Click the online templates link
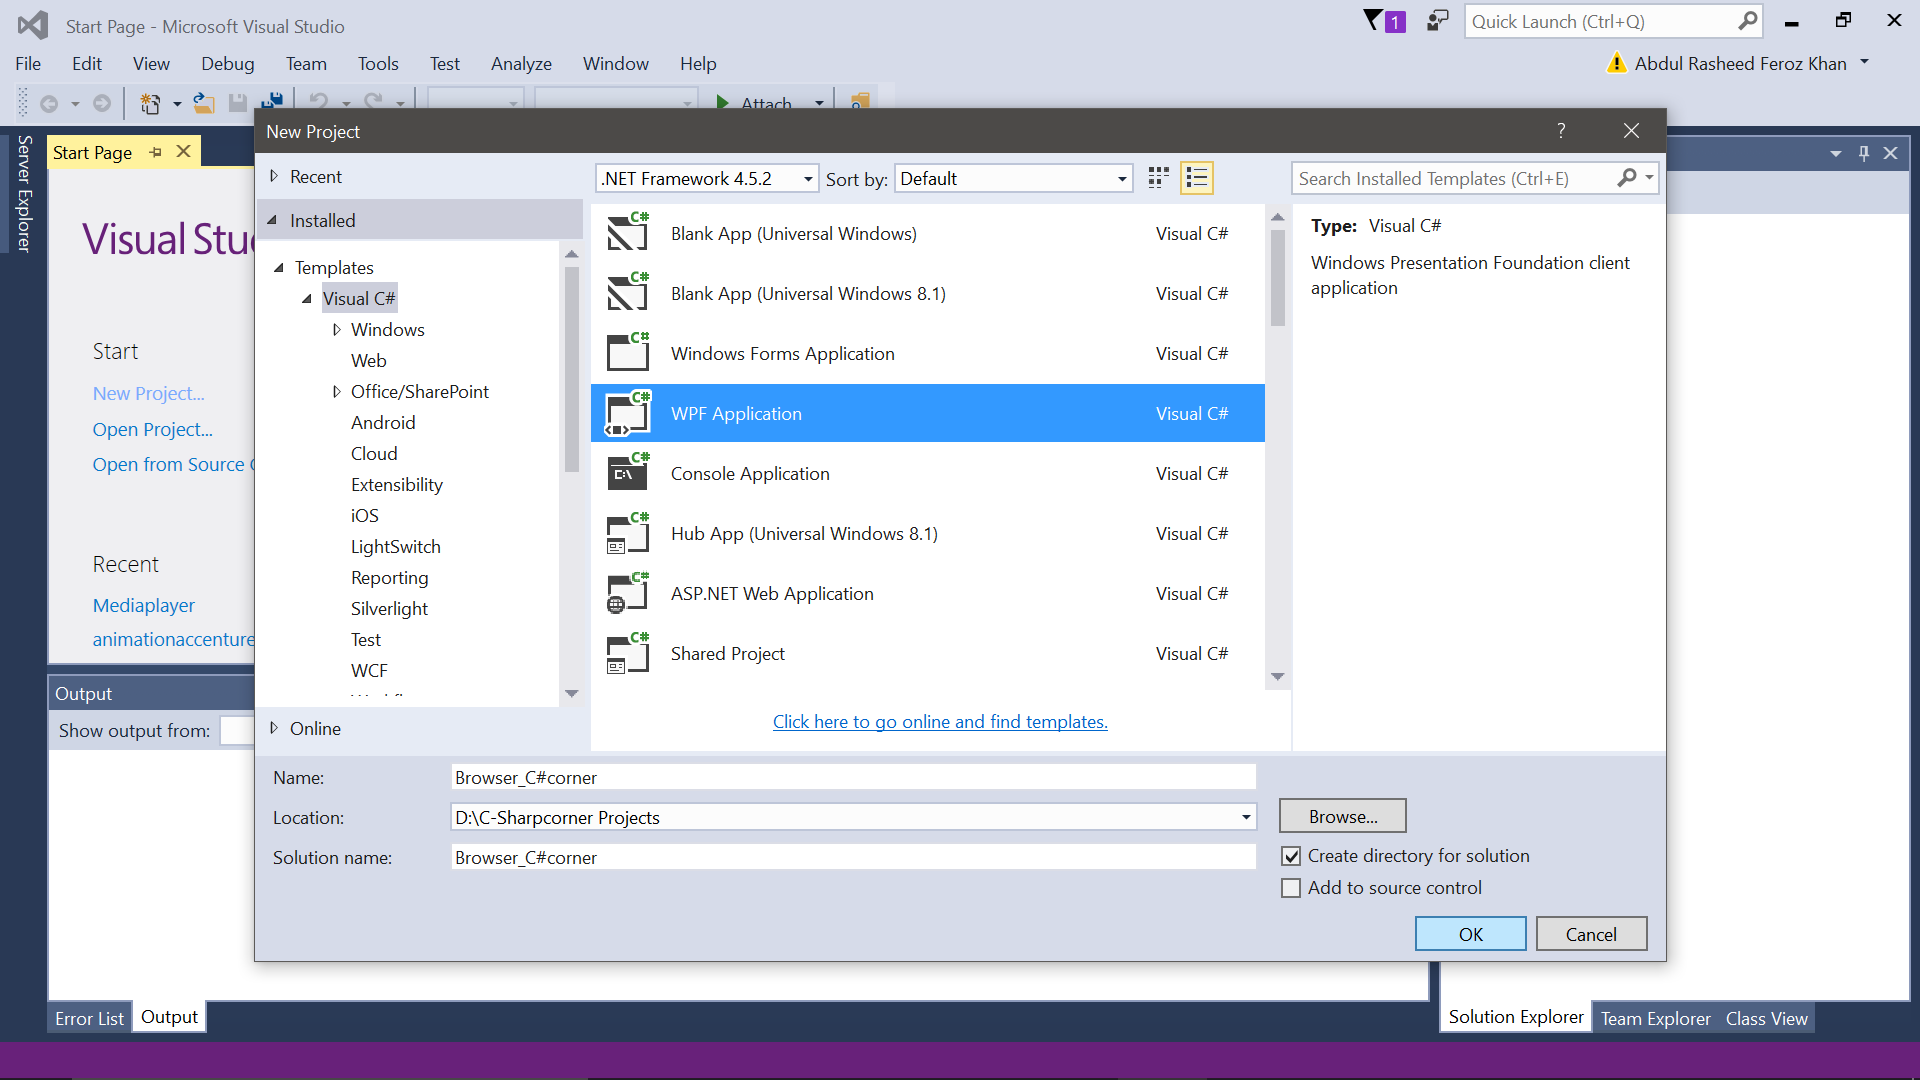 click(940, 721)
